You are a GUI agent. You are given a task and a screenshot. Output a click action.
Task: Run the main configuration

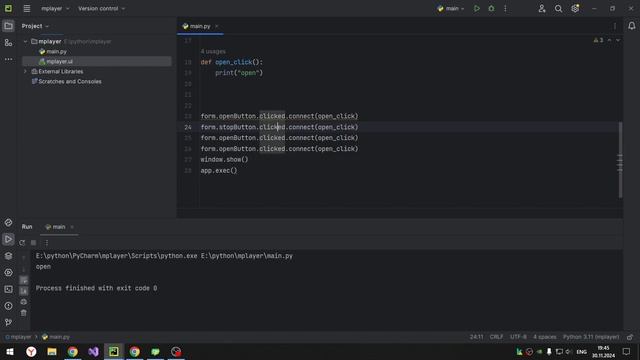(477, 9)
